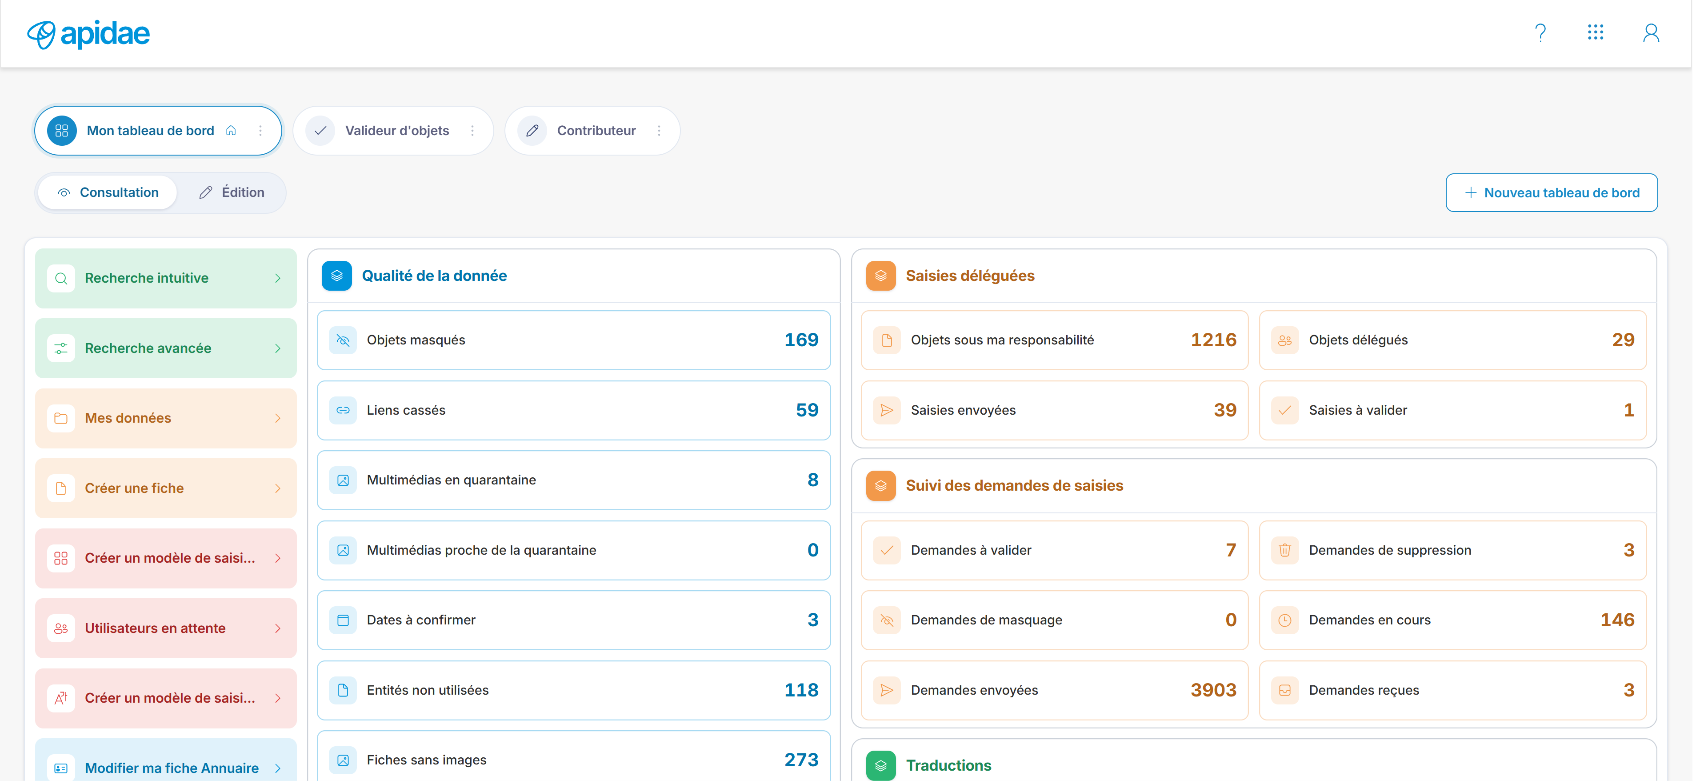This screenshot has height=781, width=1693.
Task: Open options menu for Mon tableau de bord
Action: 260,131
